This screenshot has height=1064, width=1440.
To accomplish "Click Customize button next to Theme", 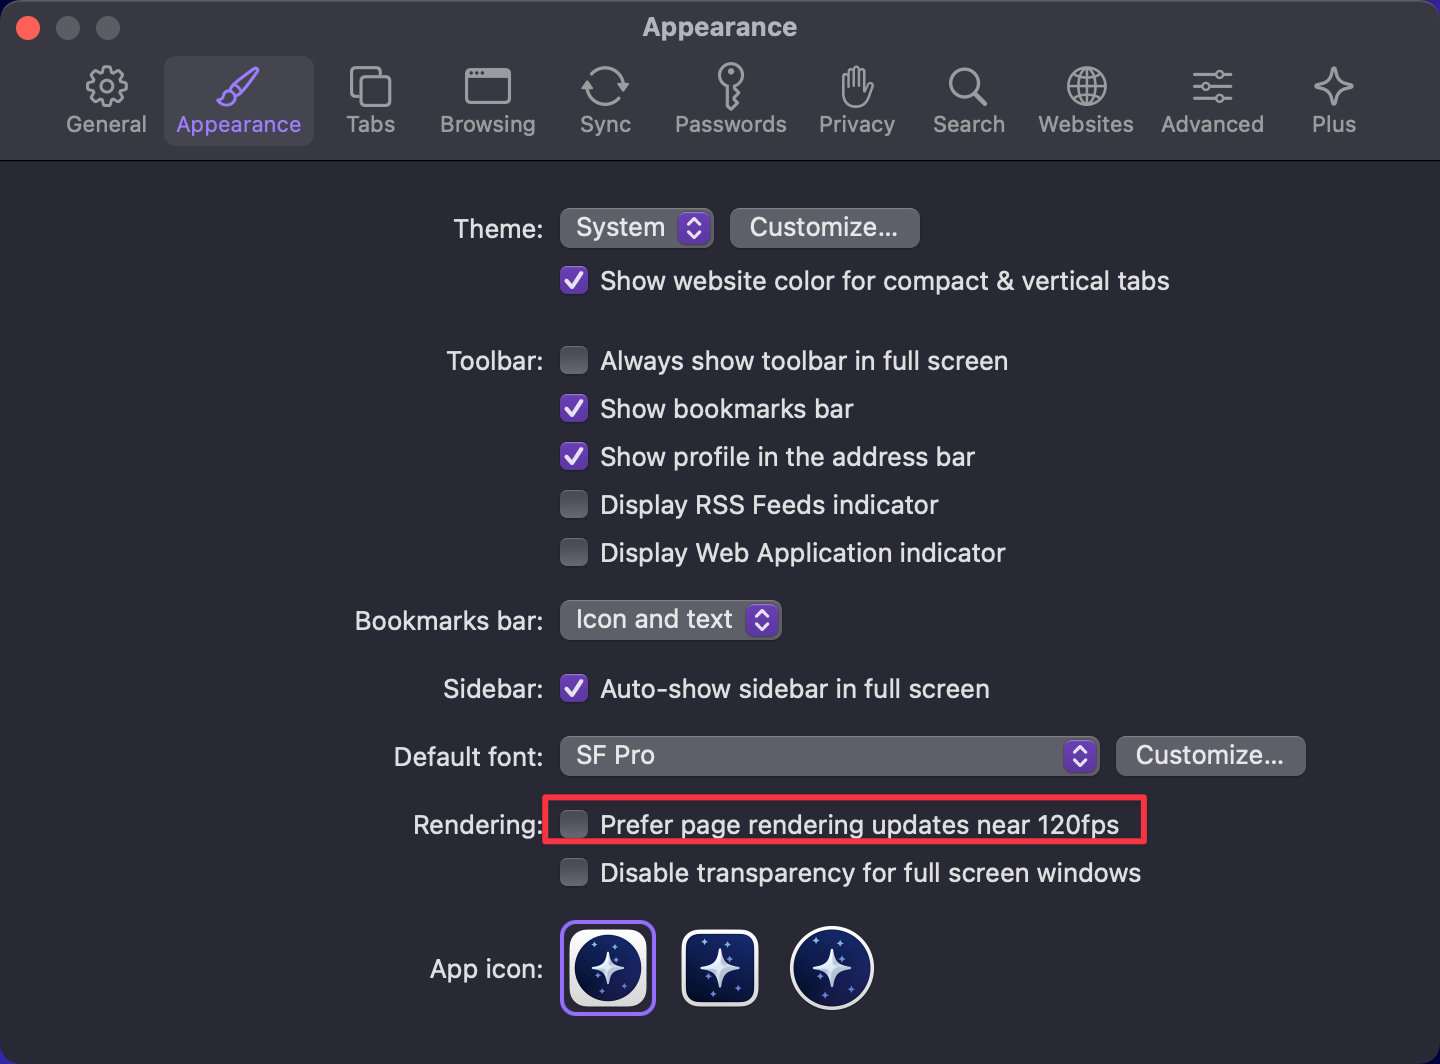I will pyautogui.click(x=824, y=228).
